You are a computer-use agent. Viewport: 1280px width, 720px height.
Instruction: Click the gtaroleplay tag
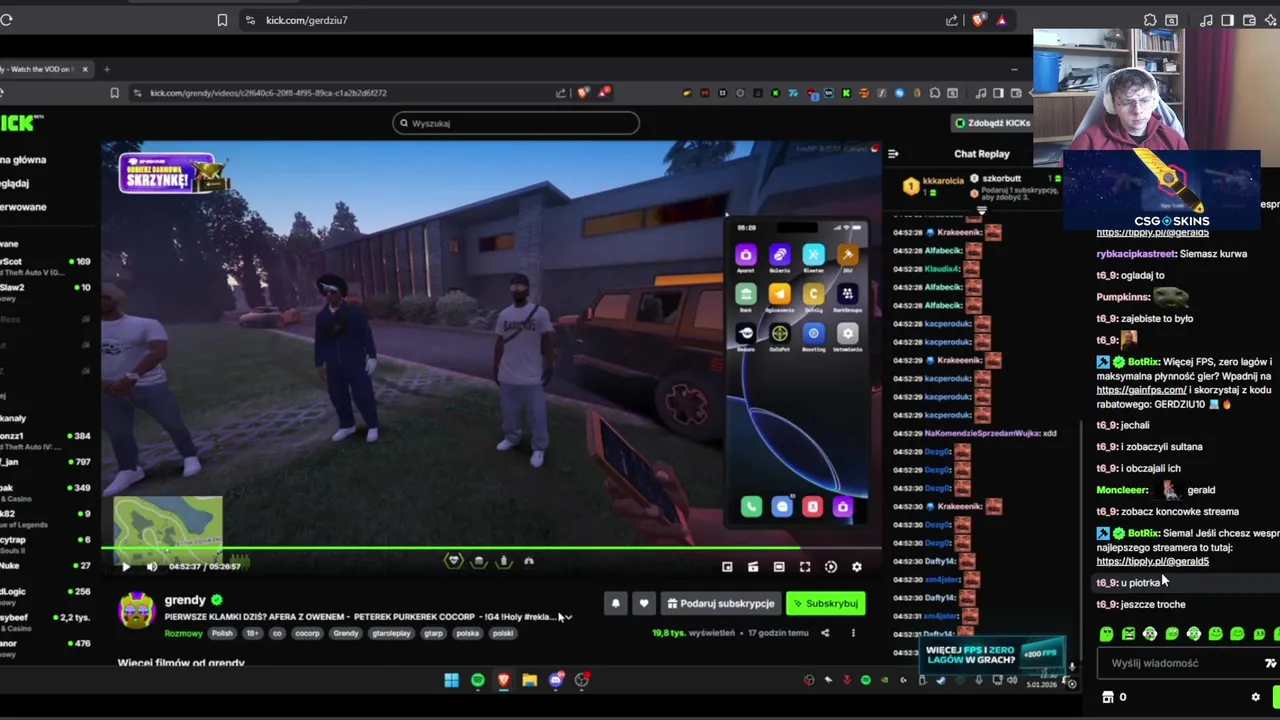[x=391, y=633]
